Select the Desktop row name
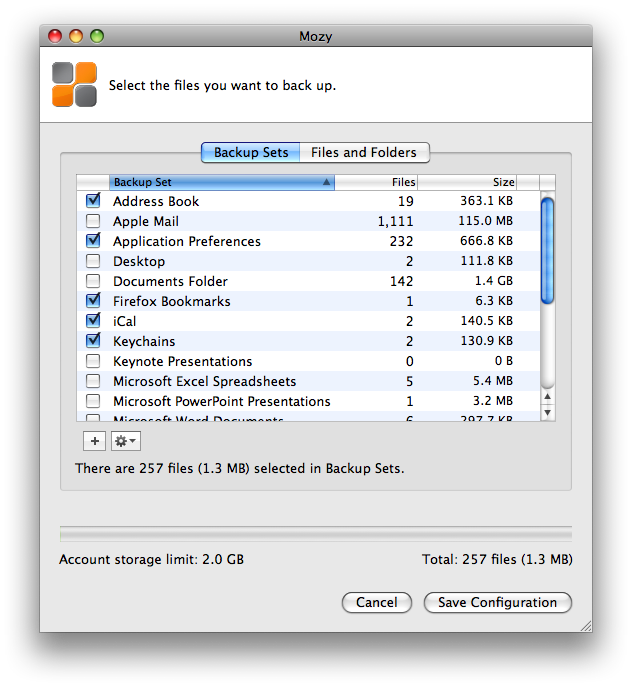Viewport: 632px width, 687px height. (x=139, y=261)
